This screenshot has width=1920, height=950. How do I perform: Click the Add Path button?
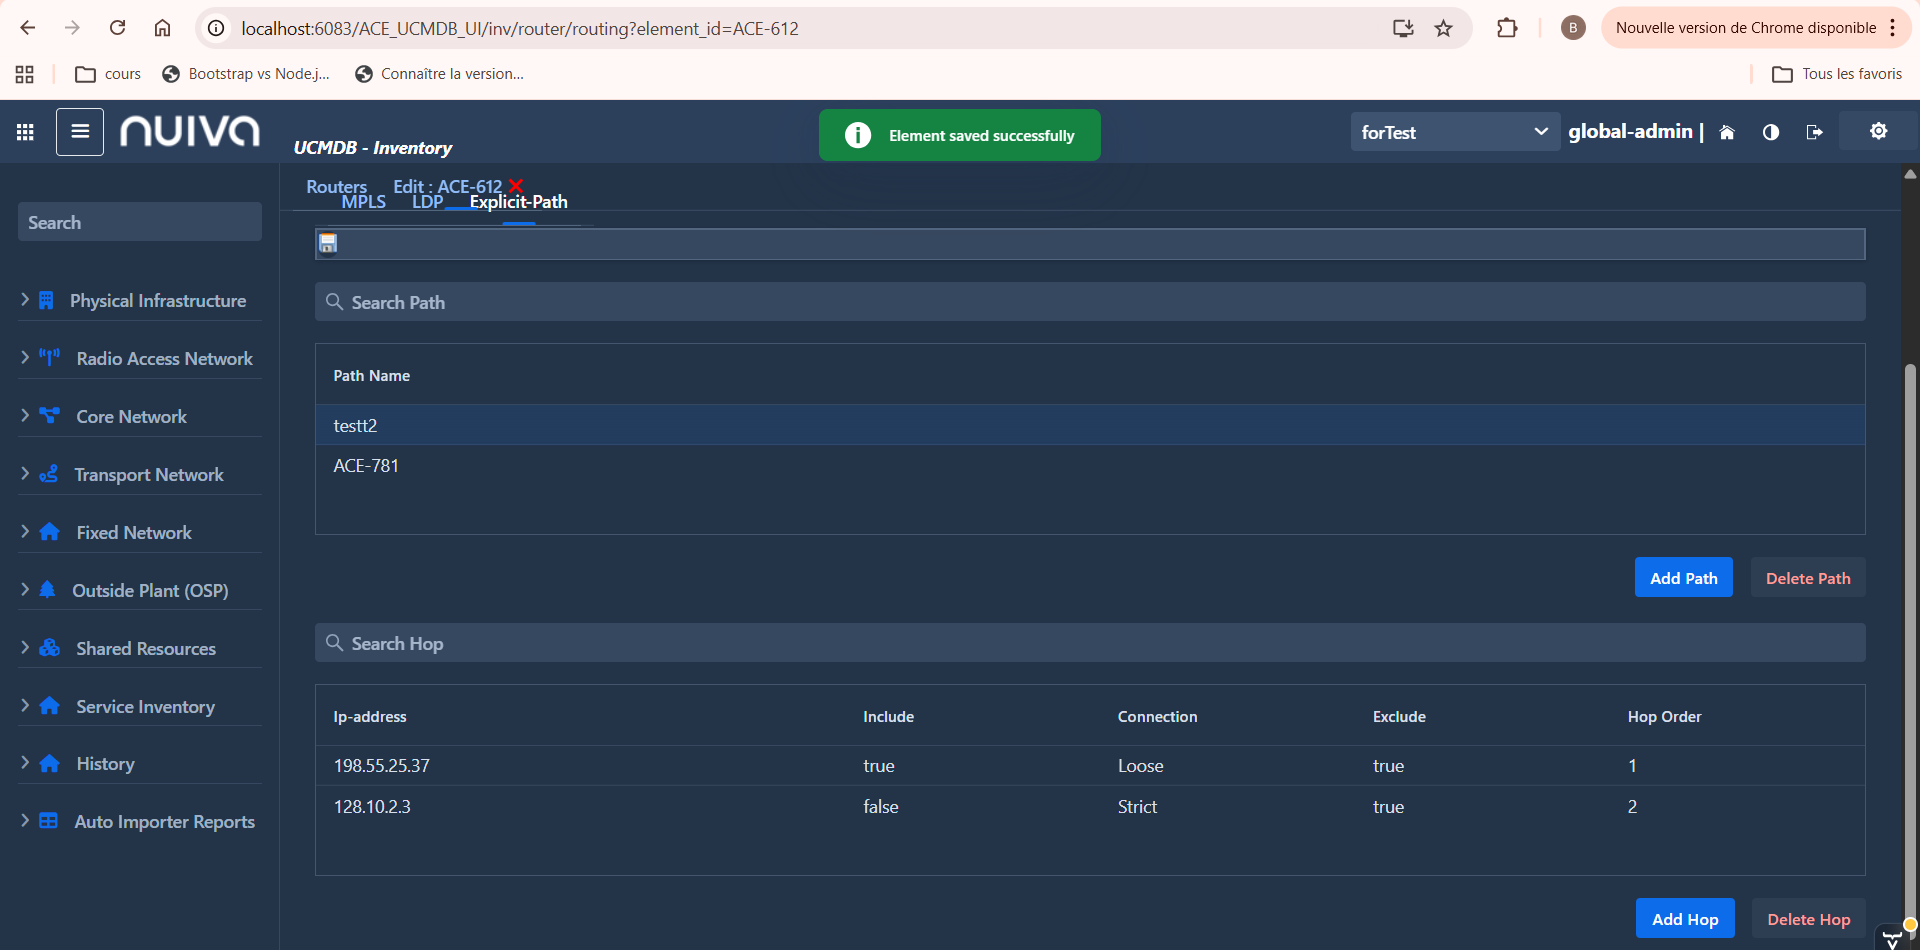(x=1683, y=578)
